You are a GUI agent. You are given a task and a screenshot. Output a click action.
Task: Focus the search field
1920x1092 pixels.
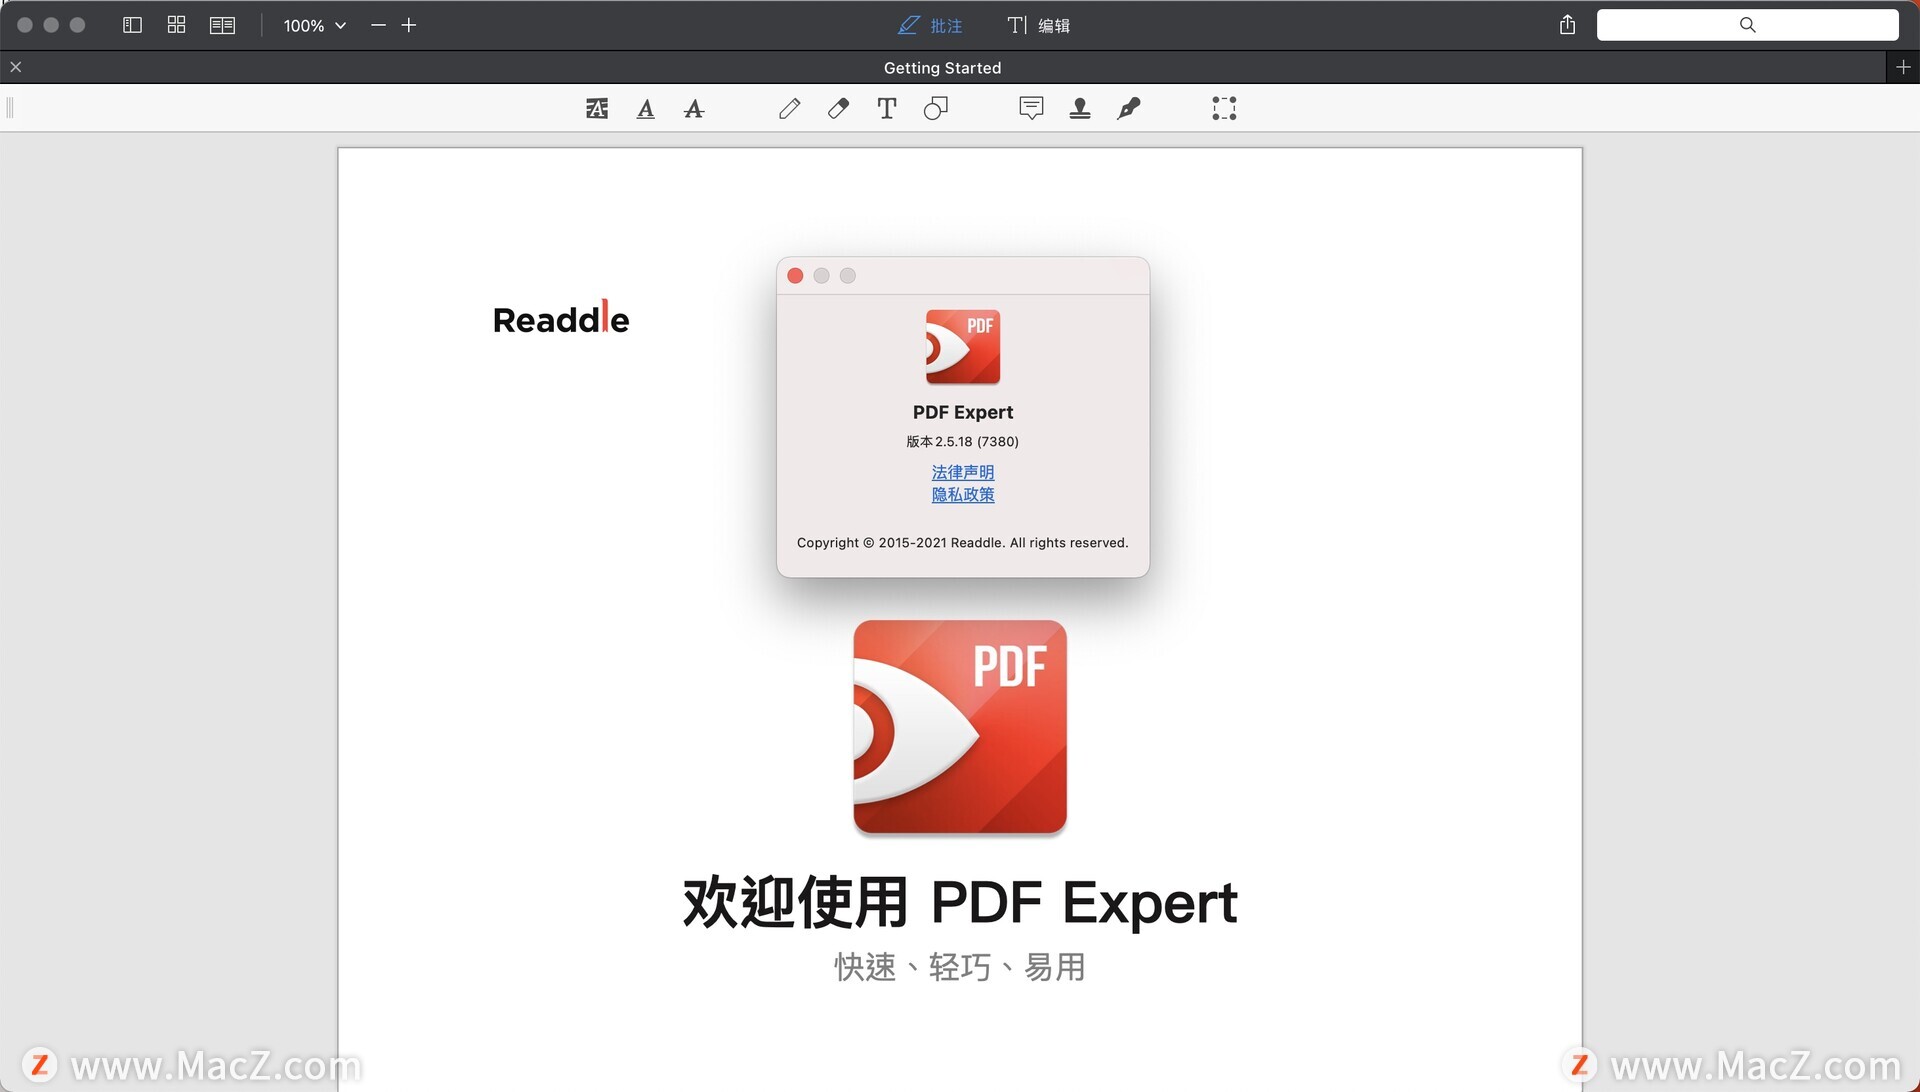[1747, 25]
